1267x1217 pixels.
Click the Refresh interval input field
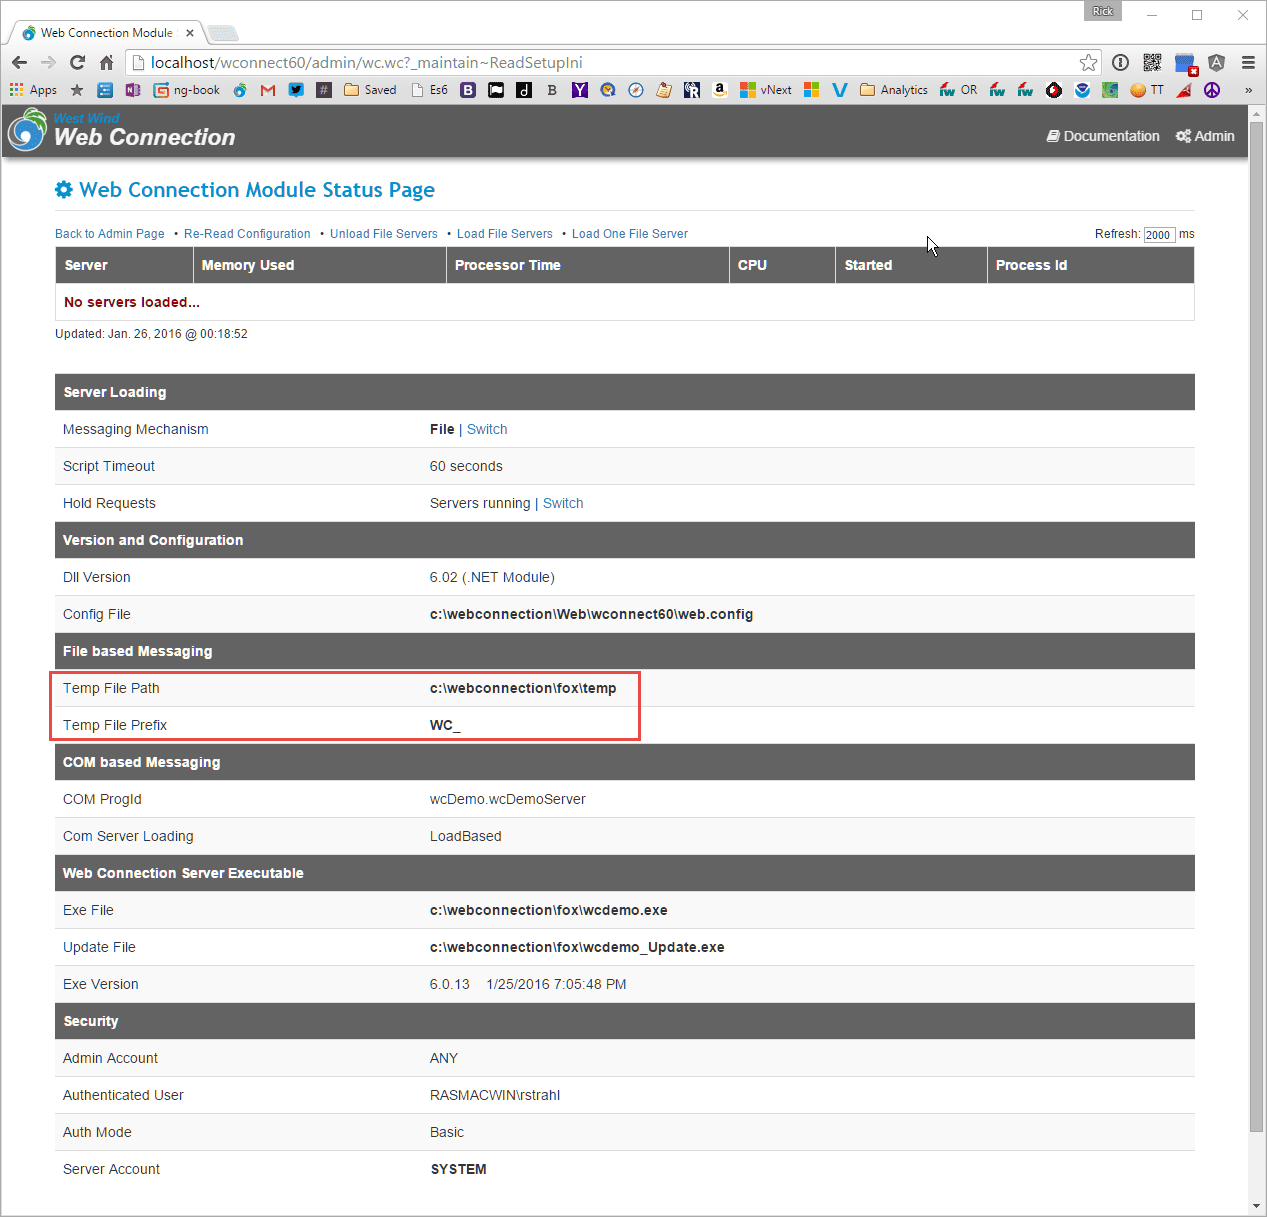click(1159, 235)
